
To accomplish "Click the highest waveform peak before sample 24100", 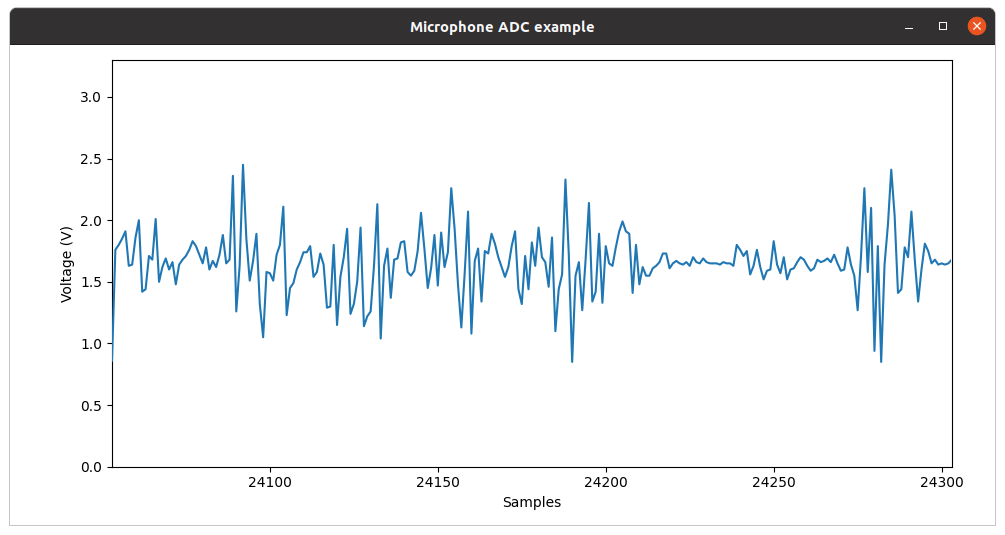I will [x=243, y=165].
